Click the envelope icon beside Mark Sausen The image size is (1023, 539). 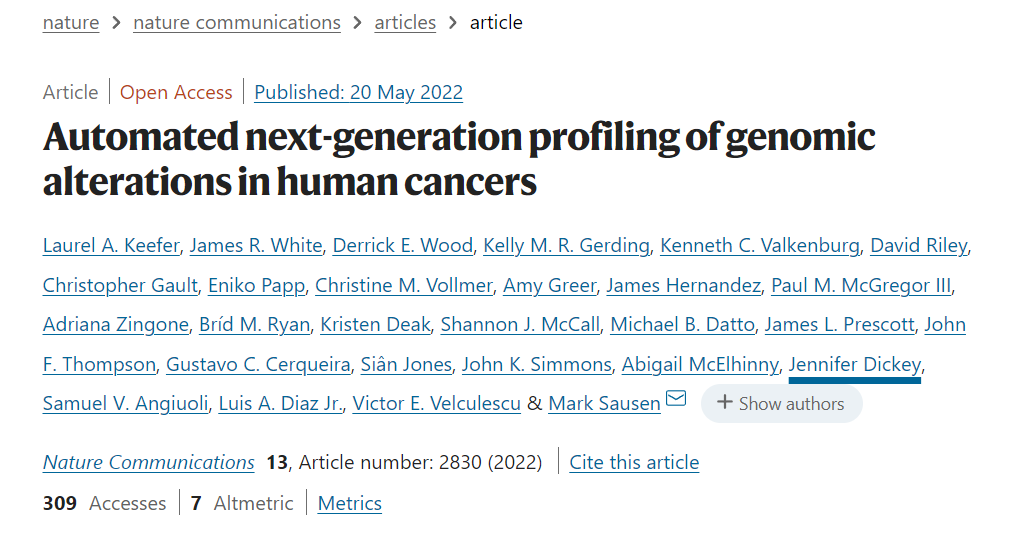(676, 398)
